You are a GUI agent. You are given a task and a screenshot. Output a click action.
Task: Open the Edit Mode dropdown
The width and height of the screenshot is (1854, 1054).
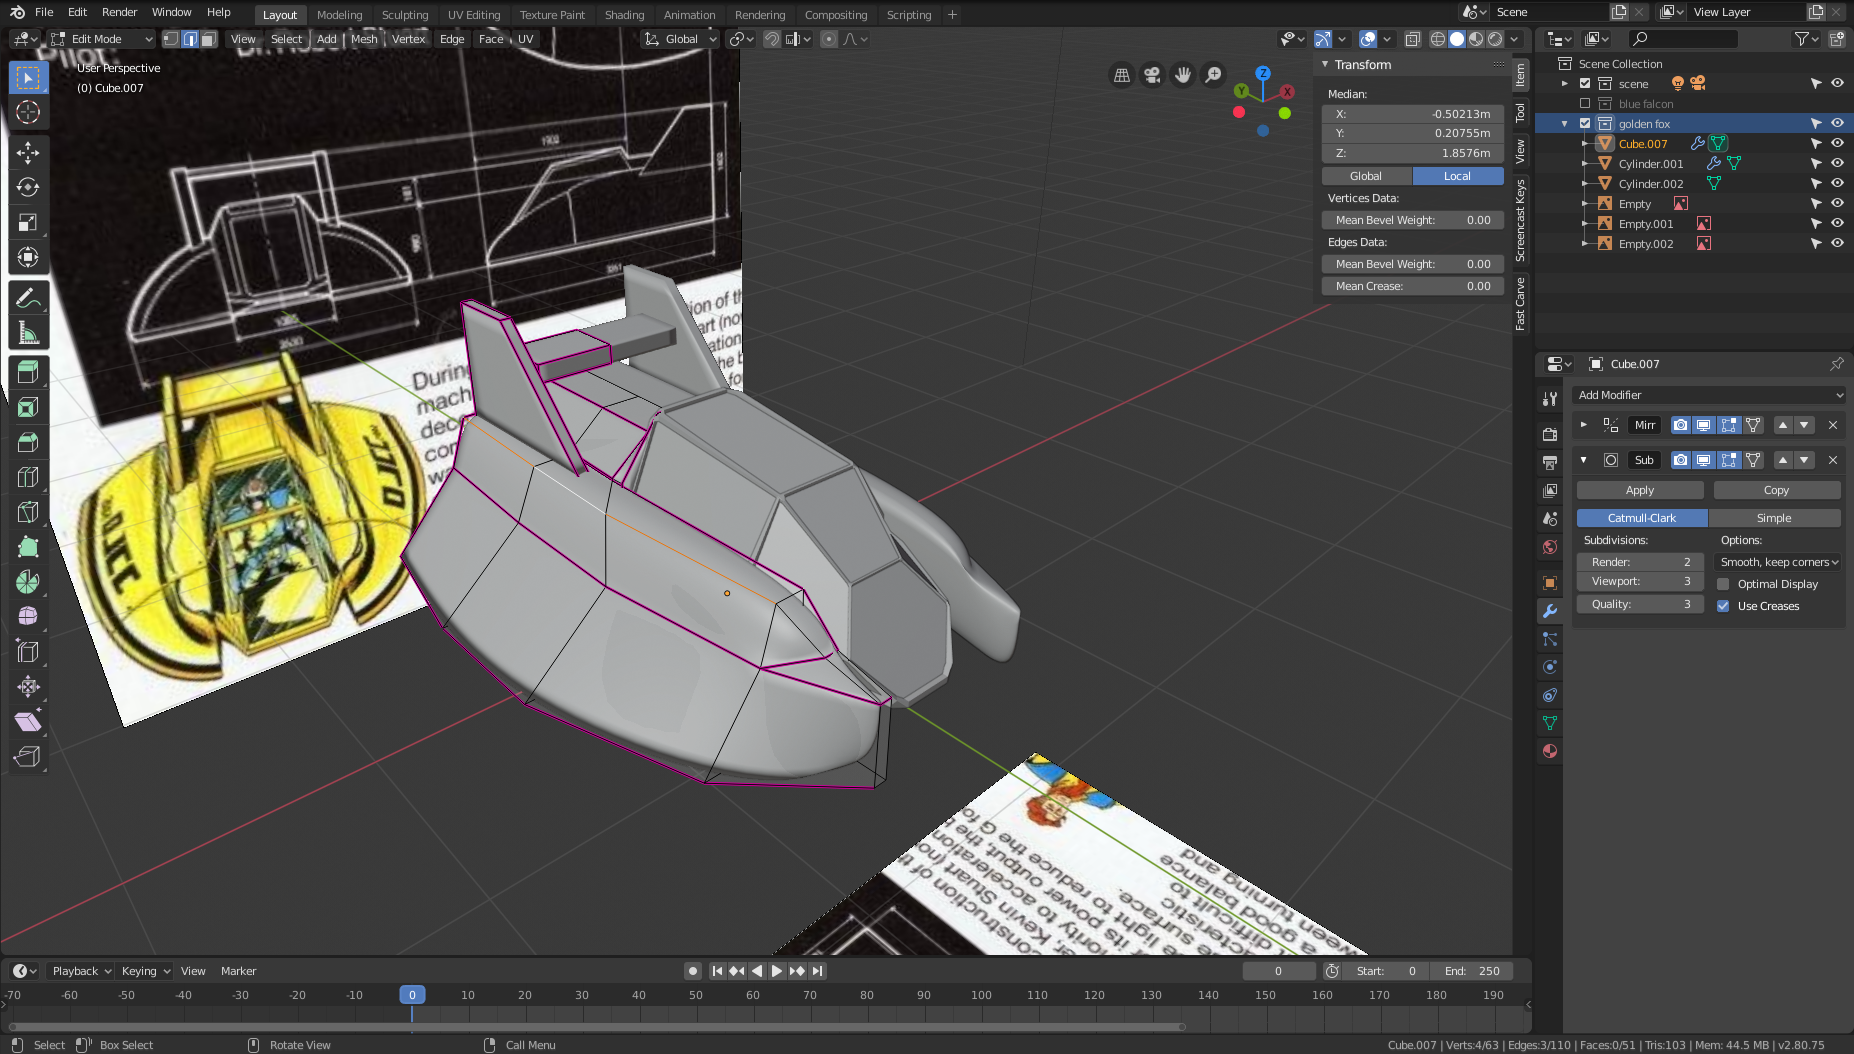click(x=102, y=39)
